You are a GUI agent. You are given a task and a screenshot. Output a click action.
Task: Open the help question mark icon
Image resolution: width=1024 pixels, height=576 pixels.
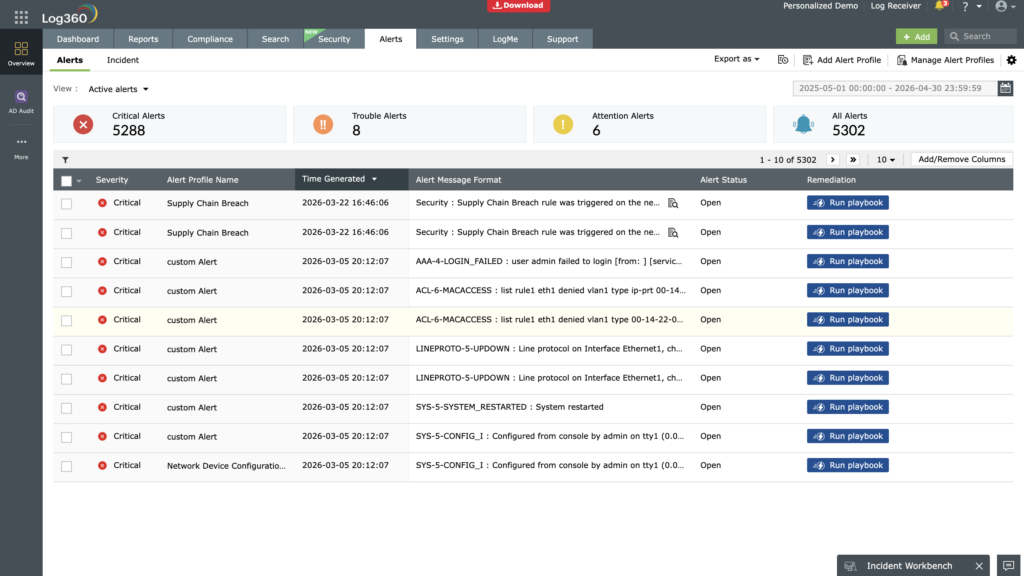pyautogui.click(x=965, y=7)
